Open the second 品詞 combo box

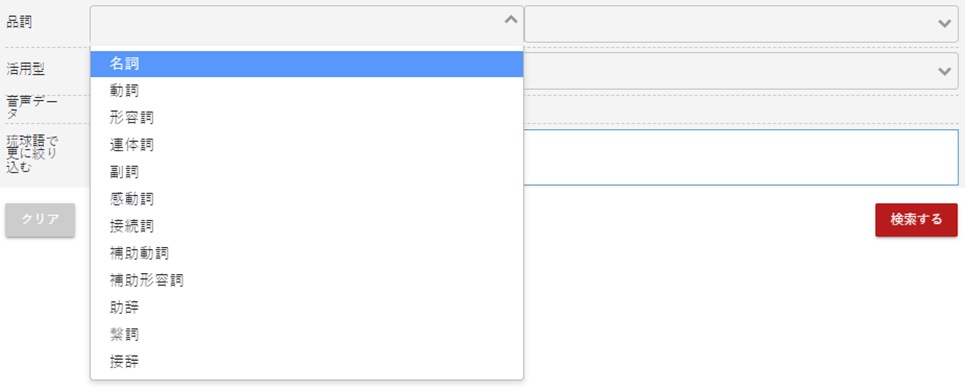[741, 24]
